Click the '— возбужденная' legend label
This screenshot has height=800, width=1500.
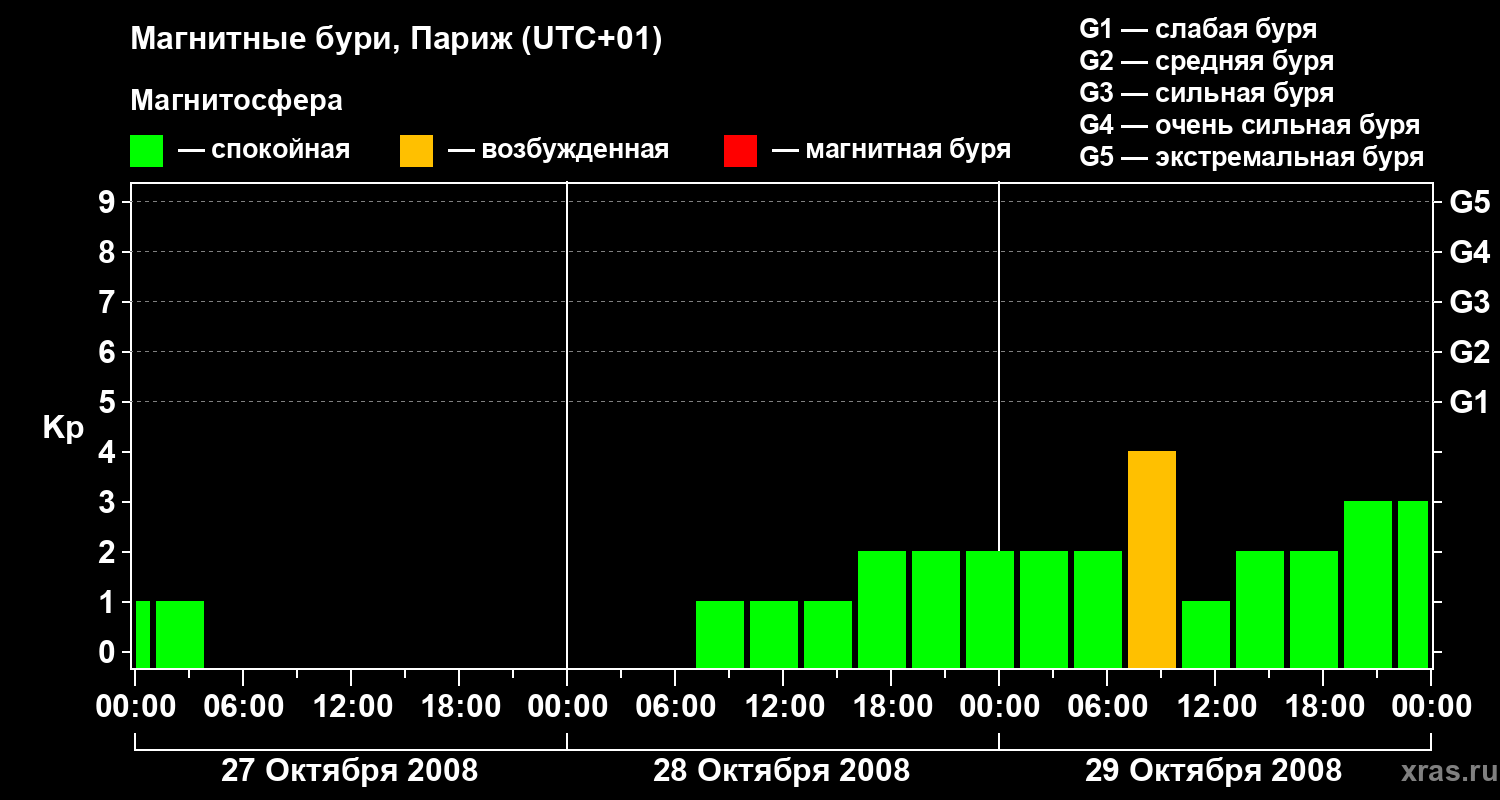coord(558,151)
